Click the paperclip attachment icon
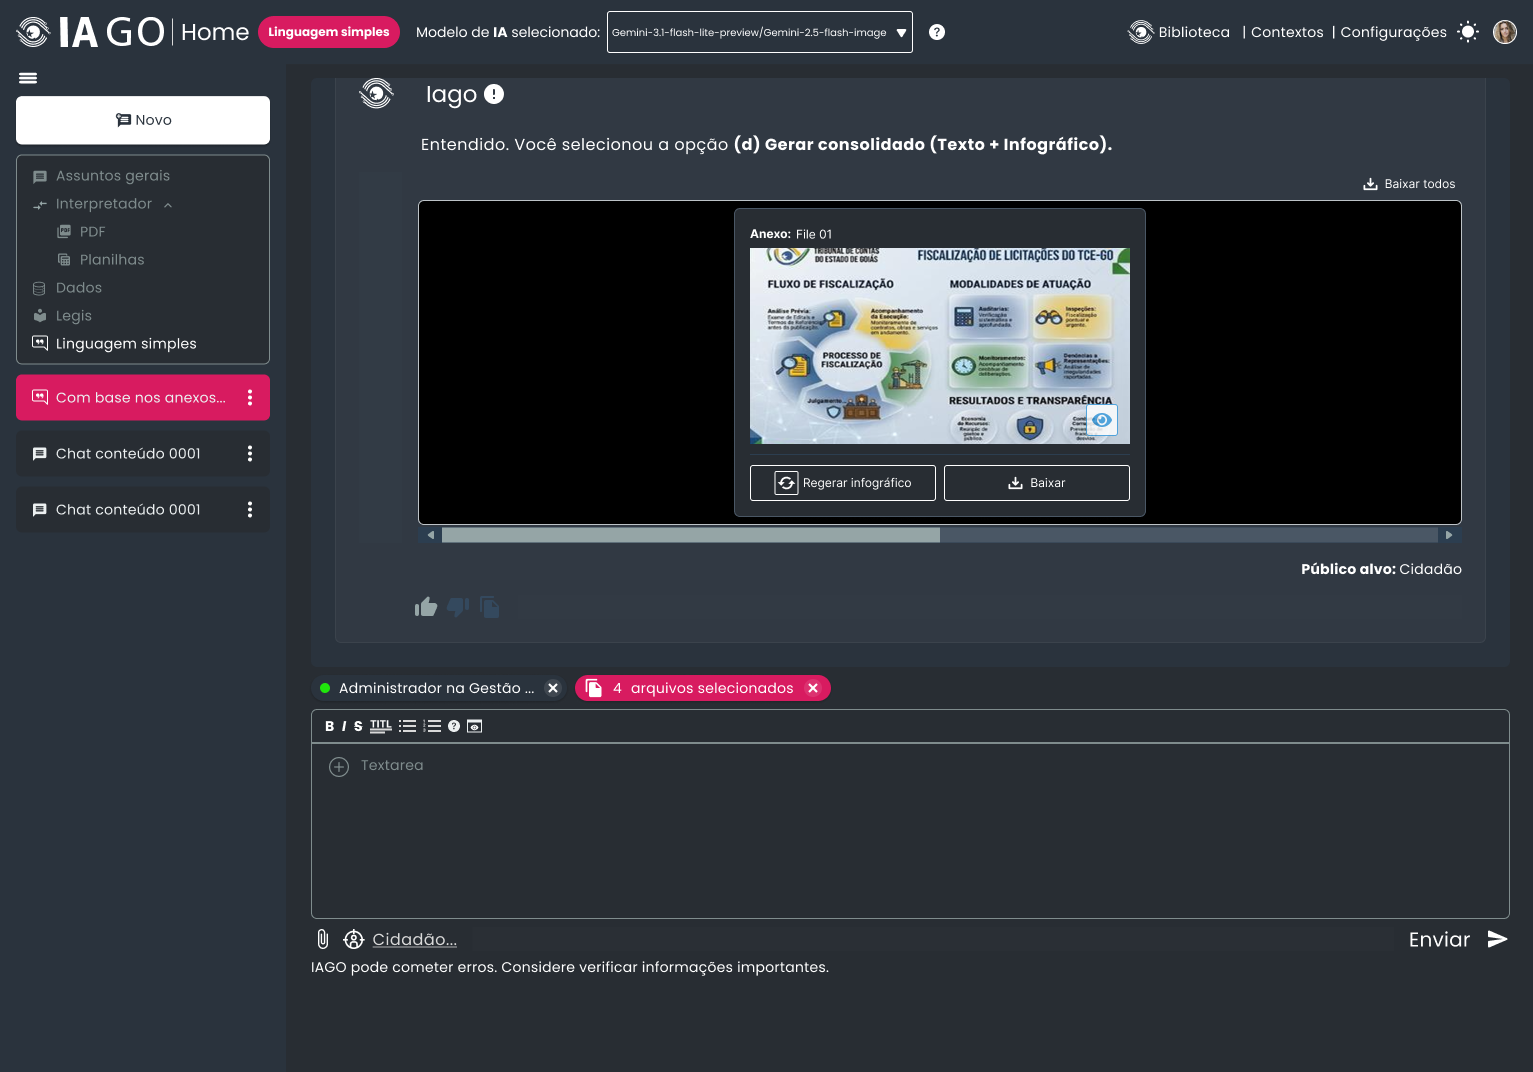This screenshot has width=1533, height=1072. (x=323, y=939)
